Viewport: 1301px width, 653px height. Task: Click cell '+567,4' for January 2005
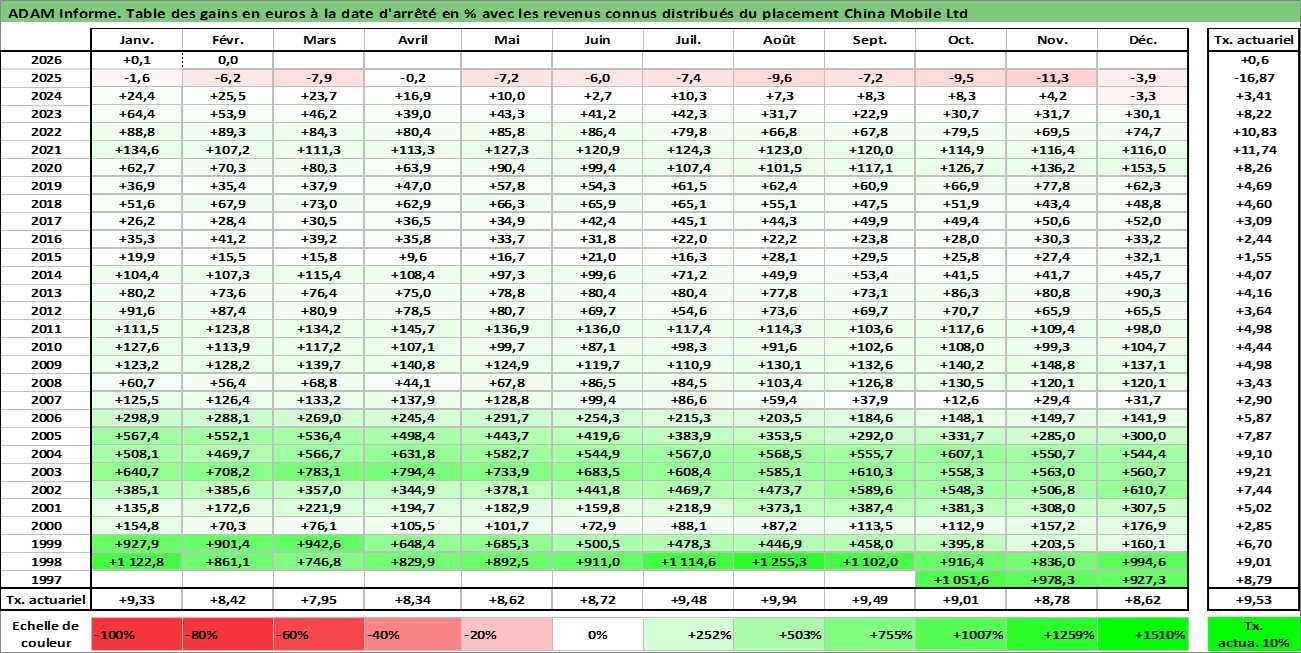(x=136, y=436)
